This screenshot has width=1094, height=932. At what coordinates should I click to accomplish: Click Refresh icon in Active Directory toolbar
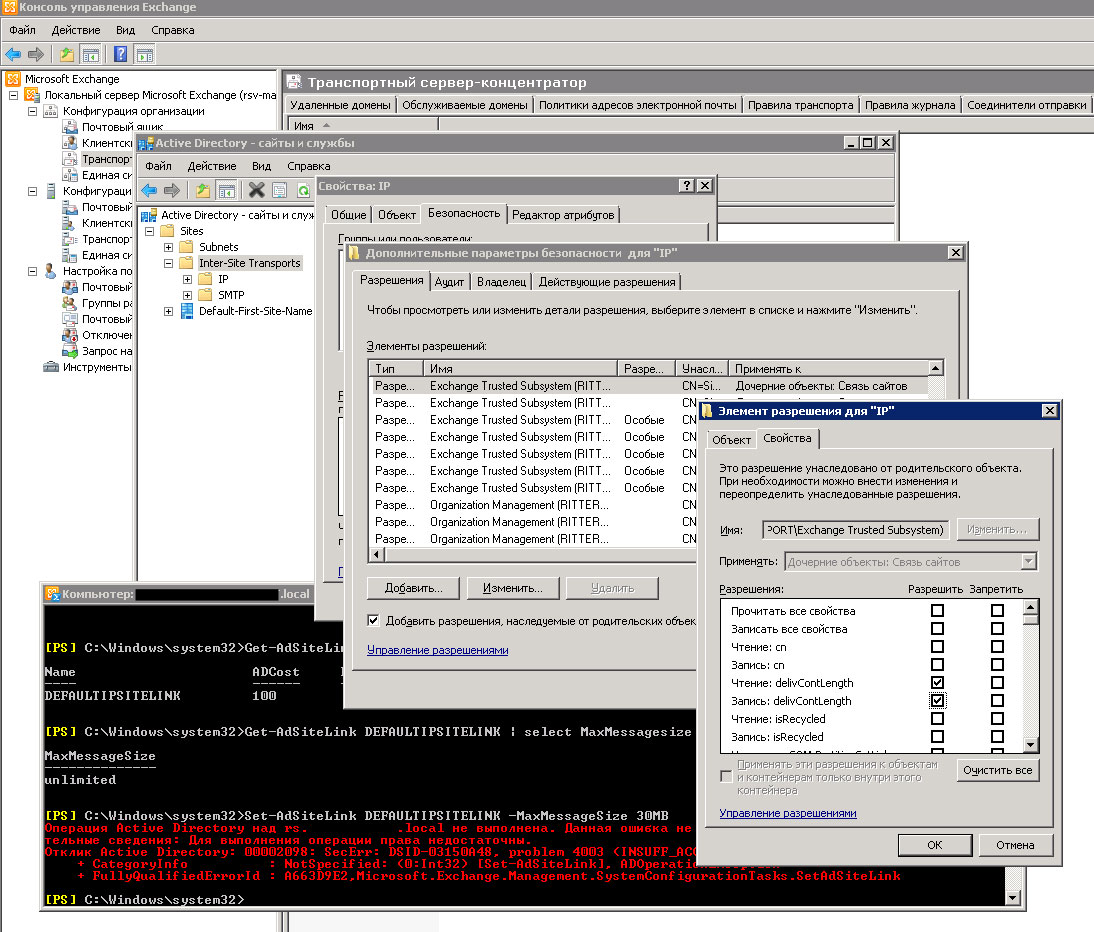(x=304, y=190)
